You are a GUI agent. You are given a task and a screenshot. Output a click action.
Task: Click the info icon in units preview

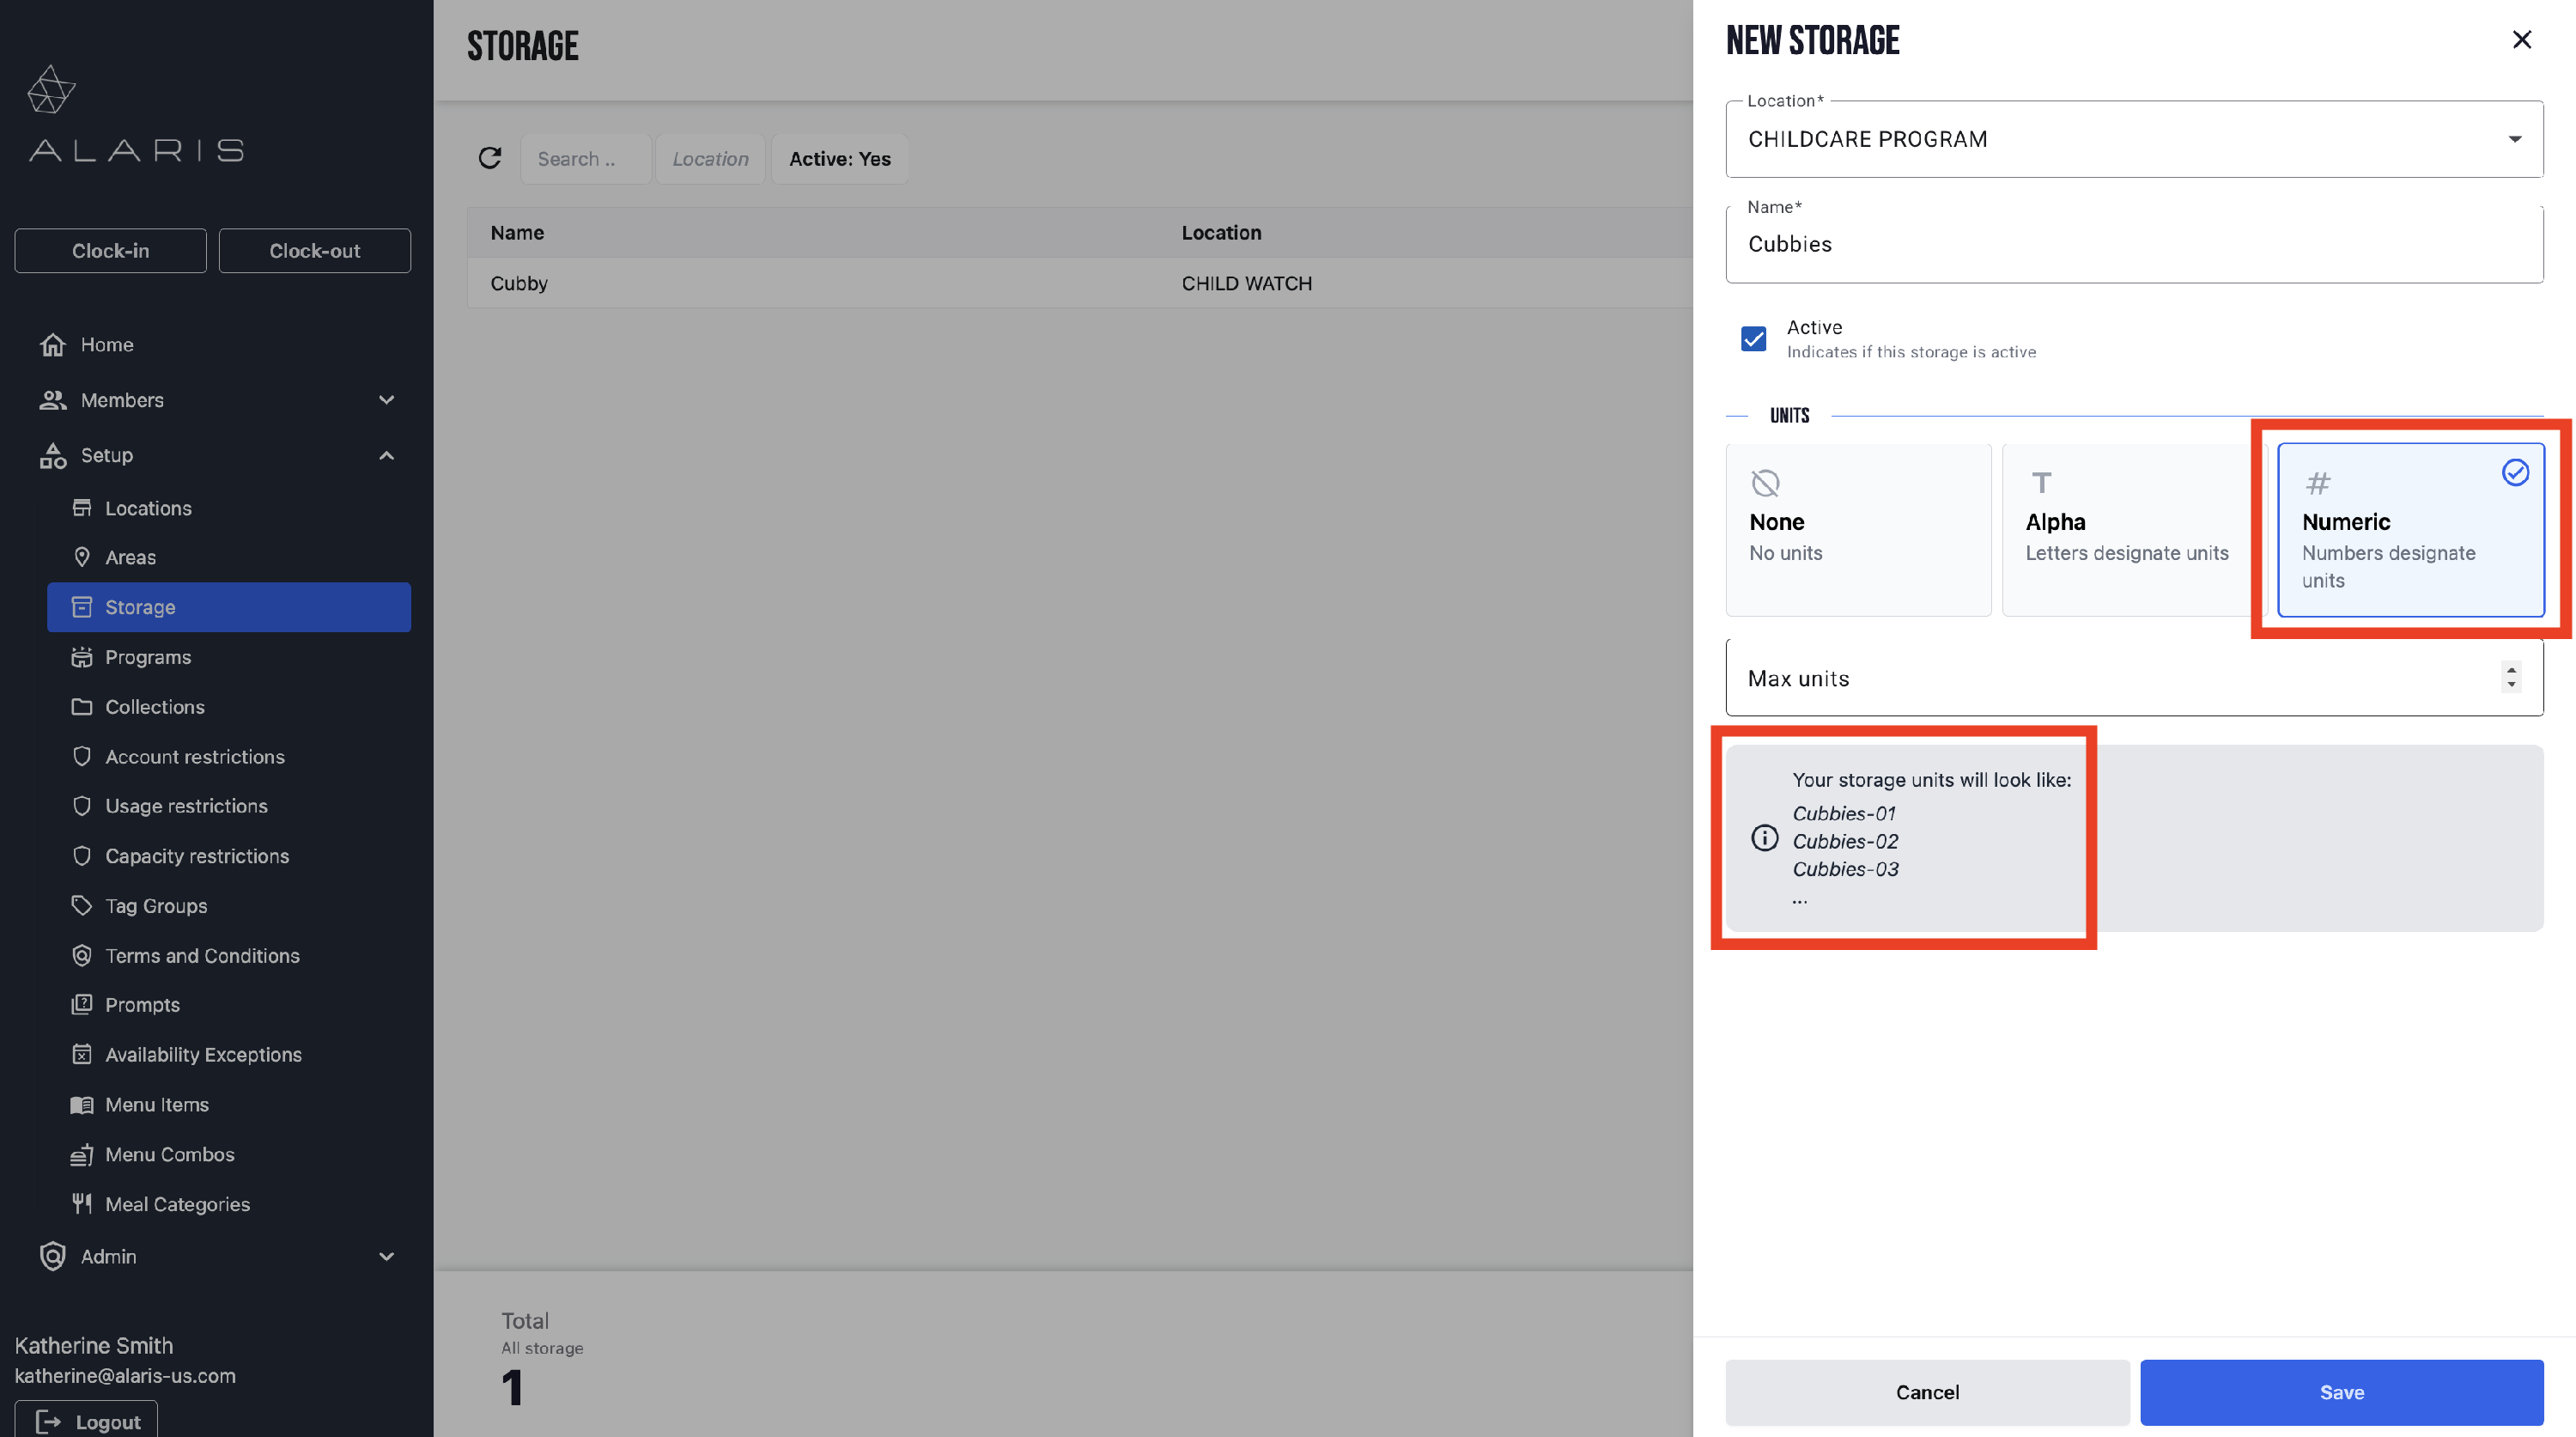[x=1764, y=837]
